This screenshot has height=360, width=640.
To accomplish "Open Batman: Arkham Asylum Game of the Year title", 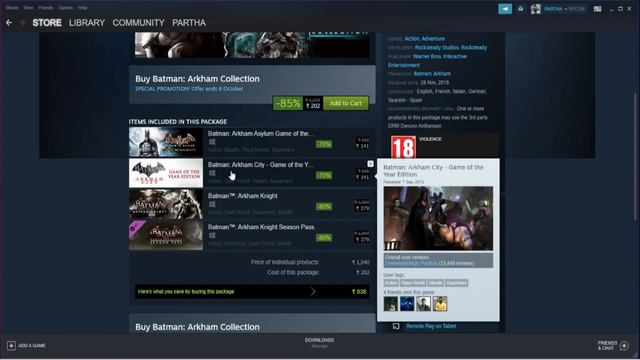I will (x=261, y=133).
